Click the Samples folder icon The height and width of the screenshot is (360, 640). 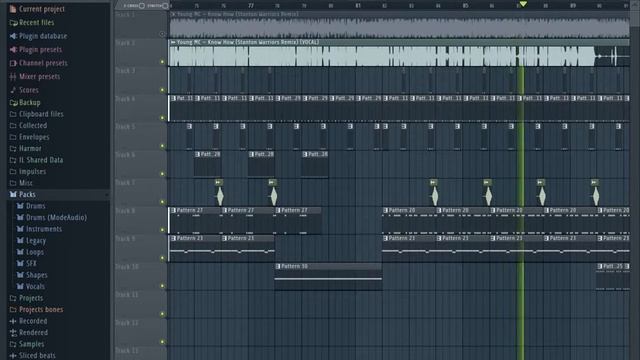[x=13, y=344]
